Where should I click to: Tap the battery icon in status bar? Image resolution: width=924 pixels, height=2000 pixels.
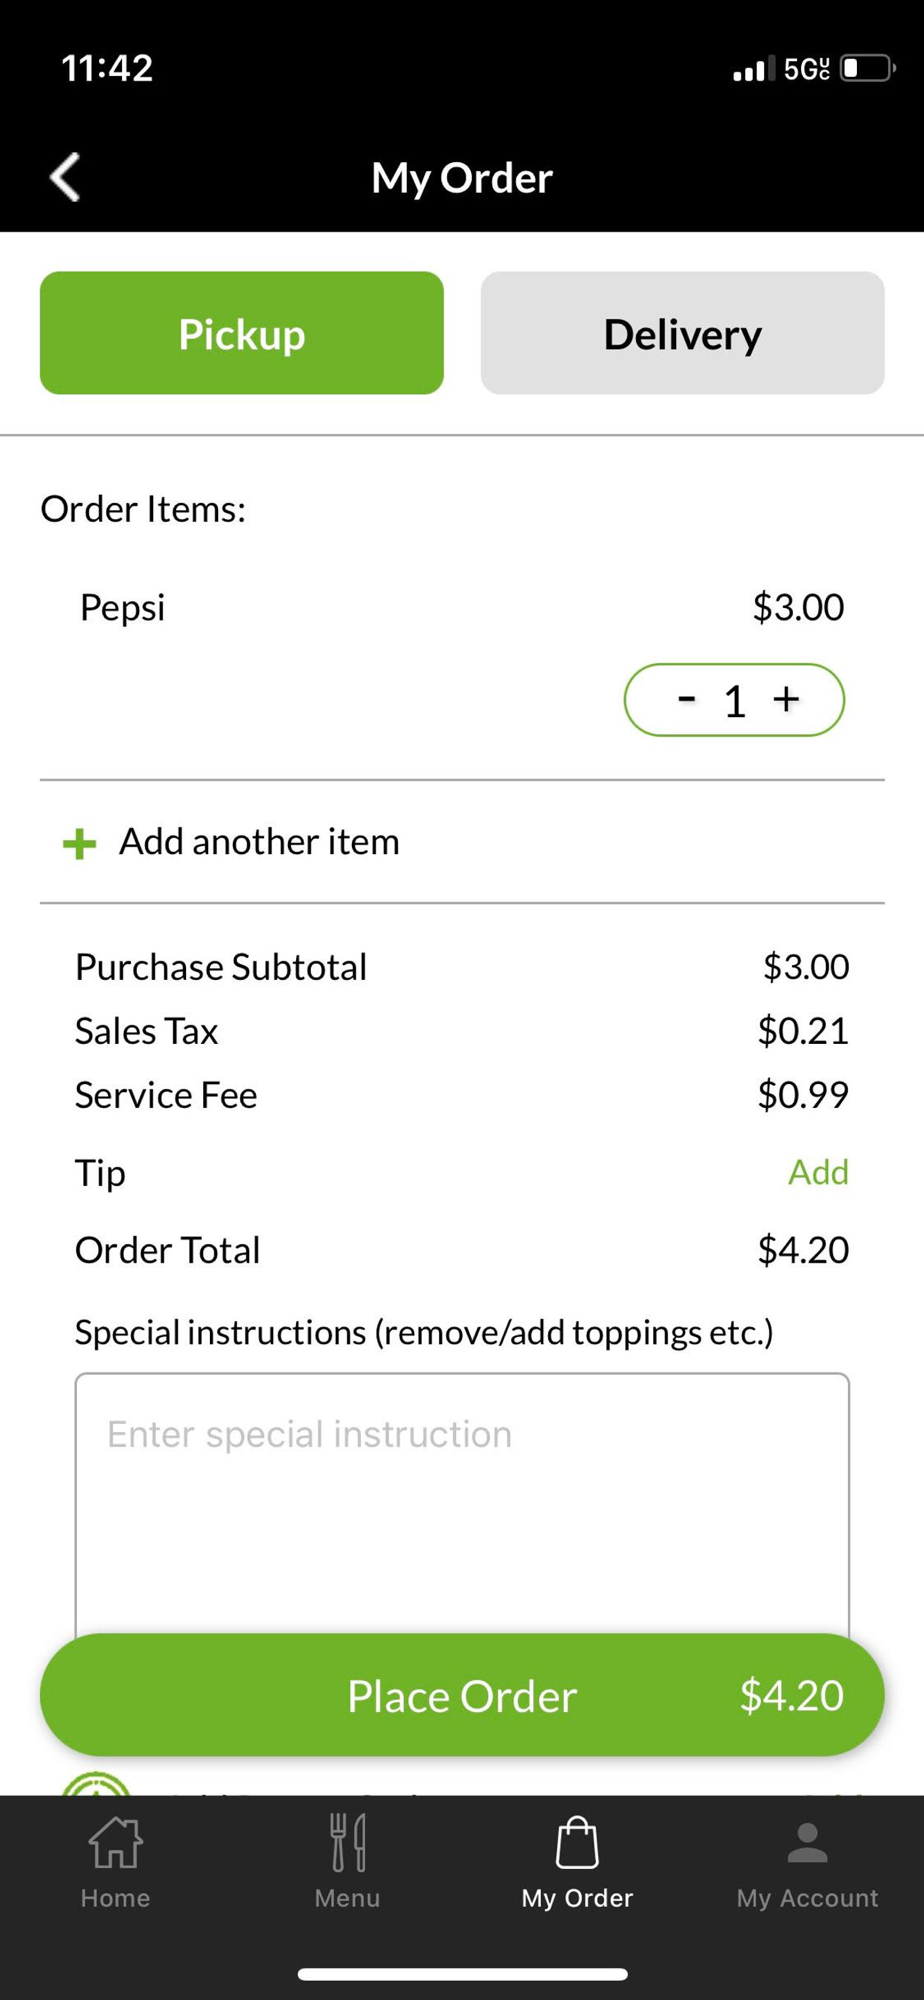click(866, 68)
